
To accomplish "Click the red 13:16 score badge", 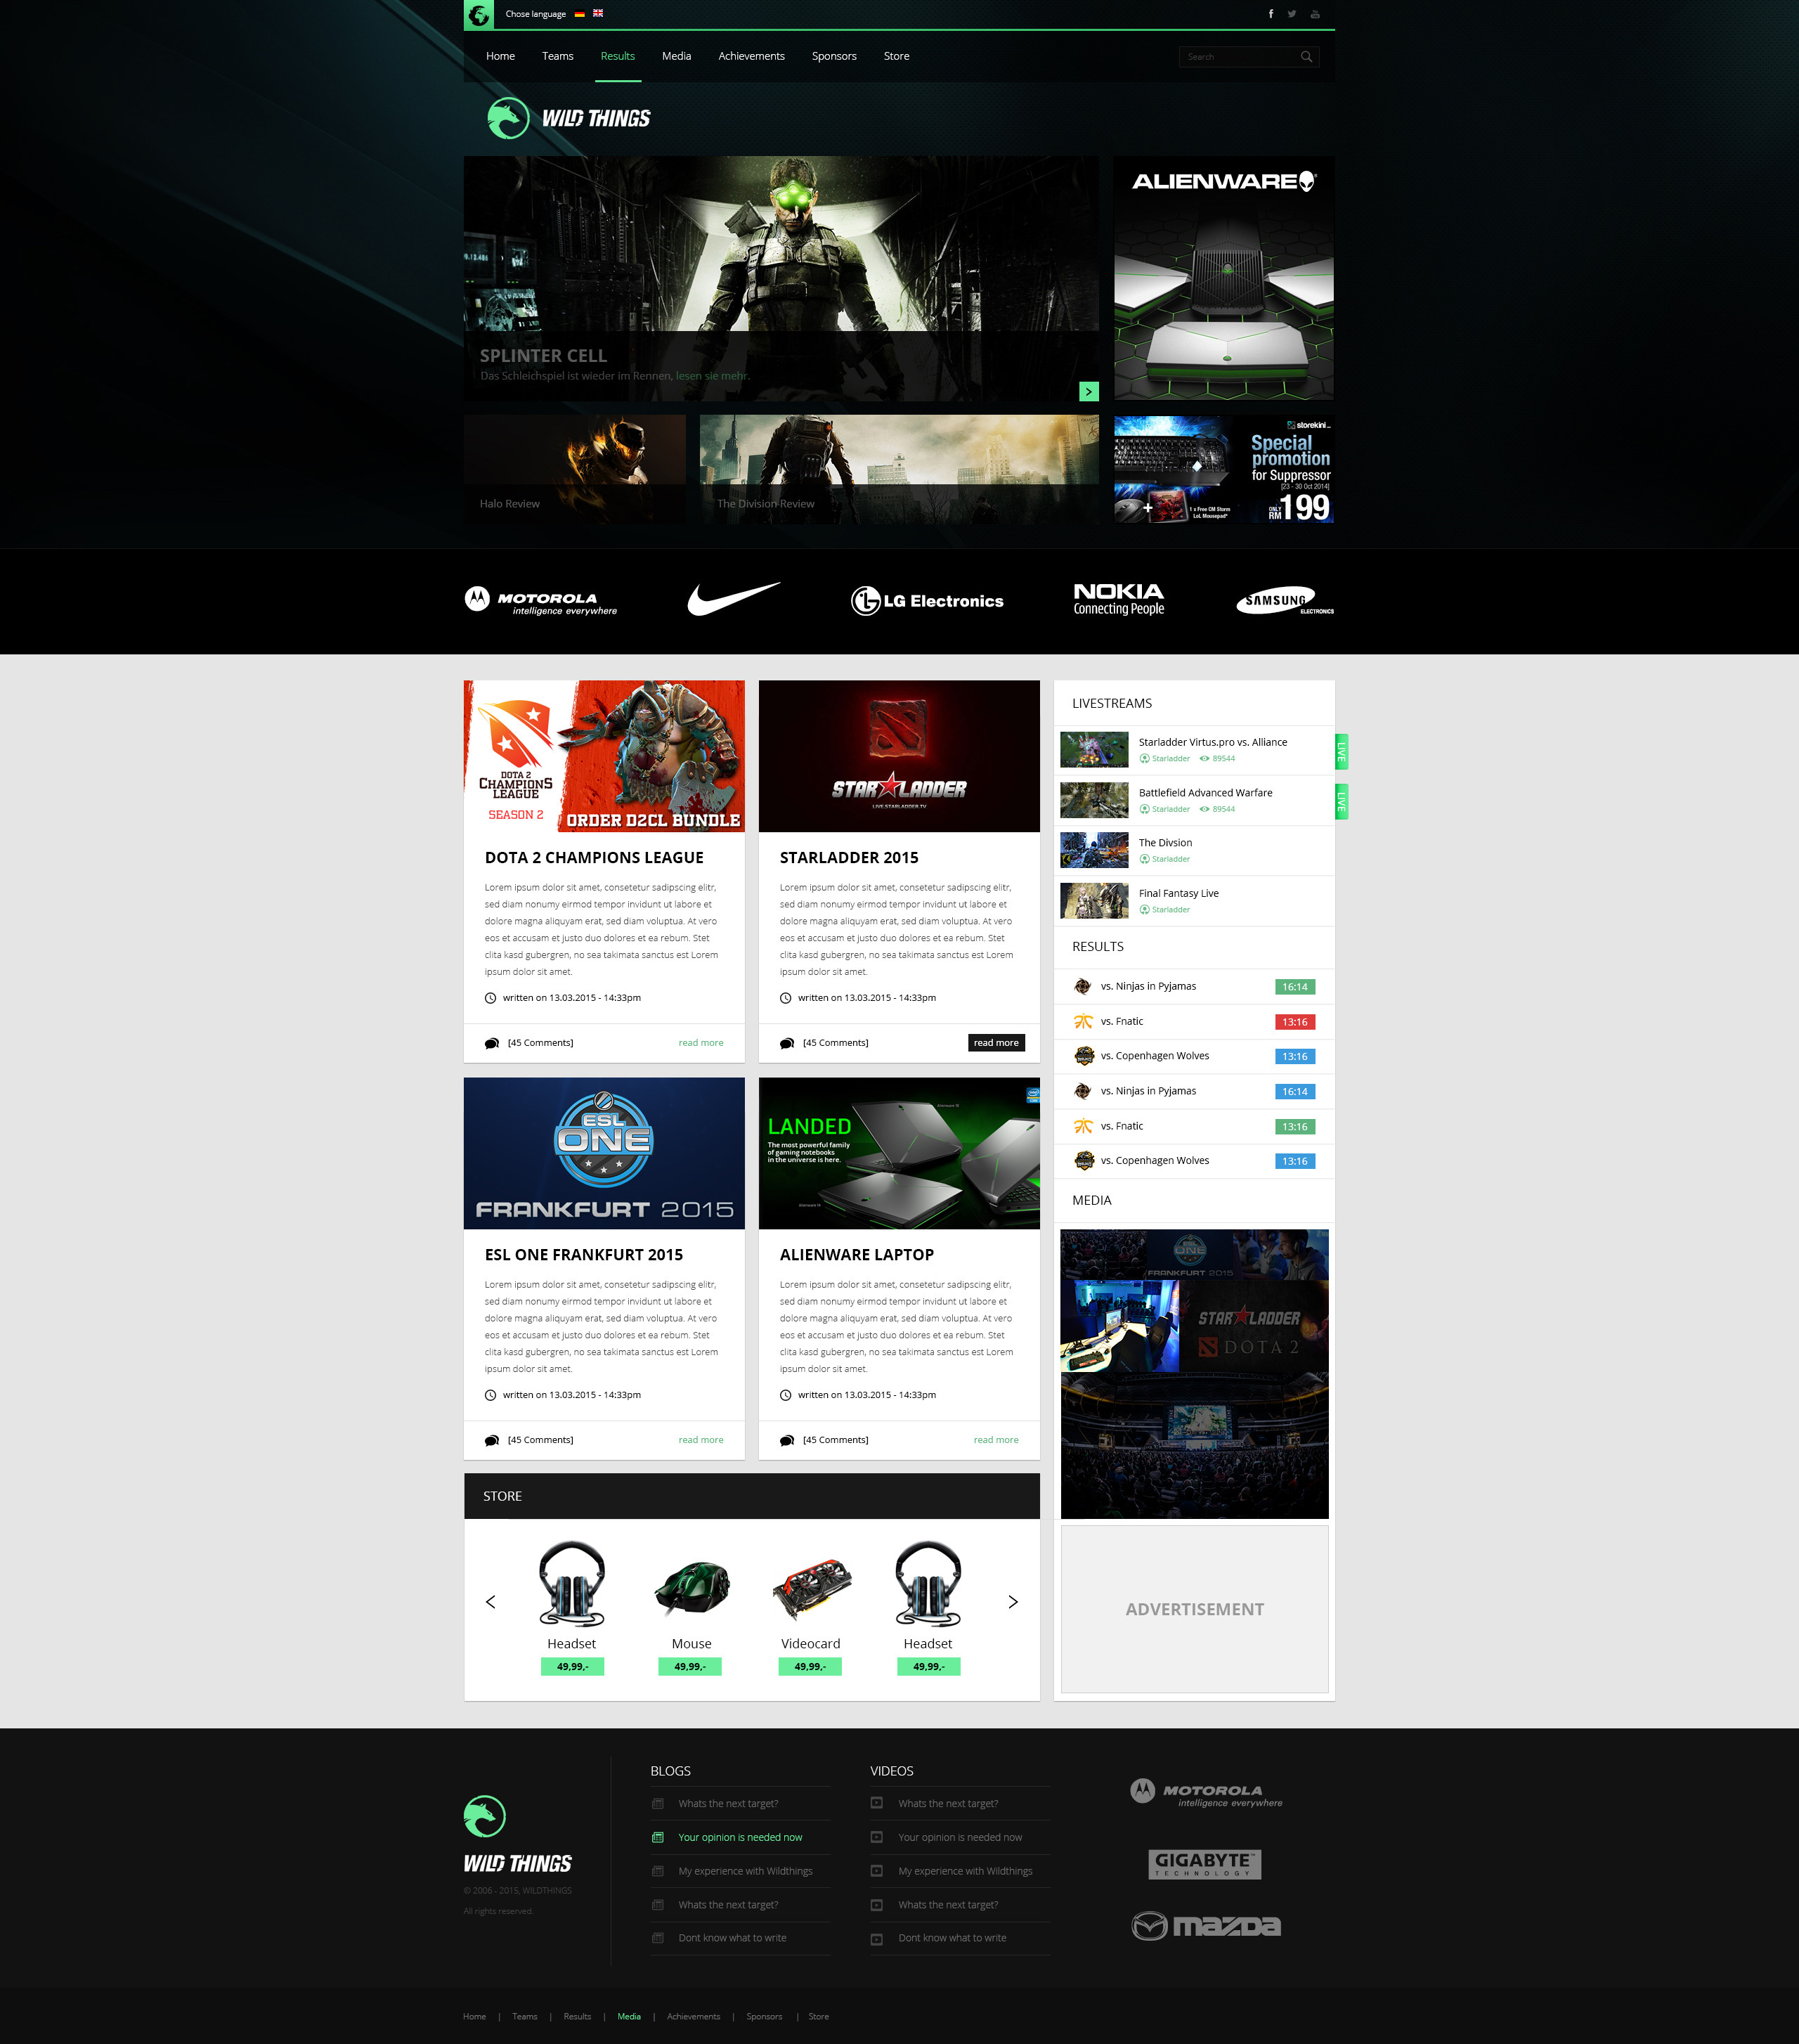I will (x=1295, y=1022).
